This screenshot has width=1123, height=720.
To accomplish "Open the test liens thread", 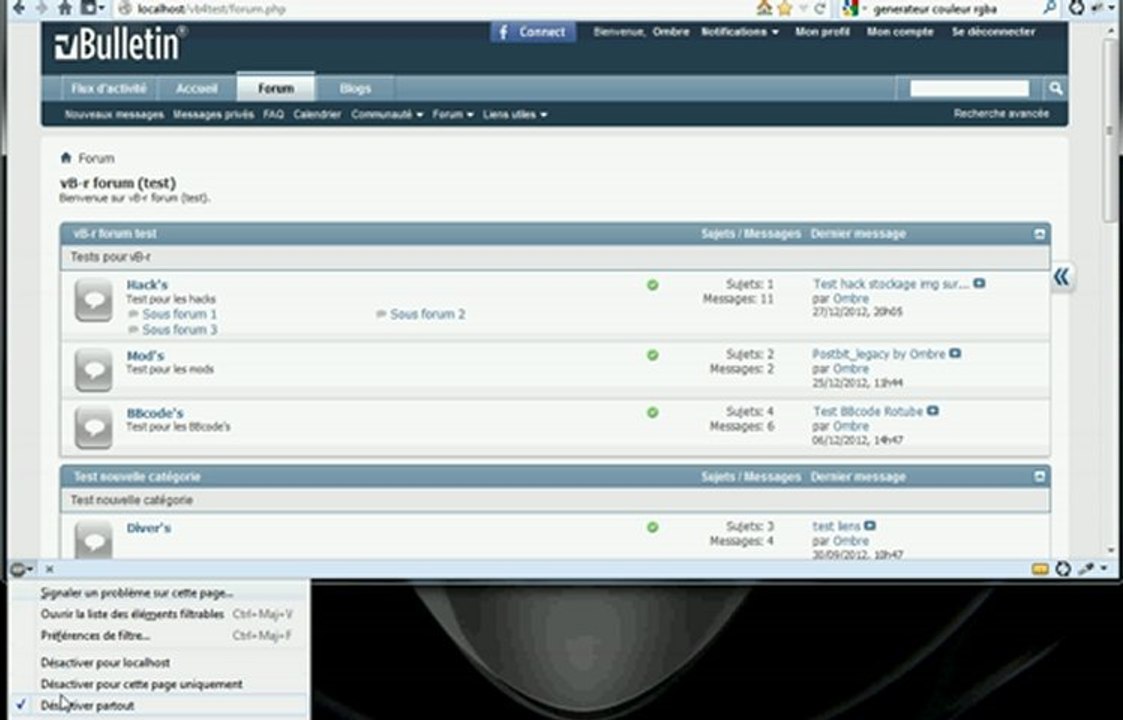I will coord(837,527).
